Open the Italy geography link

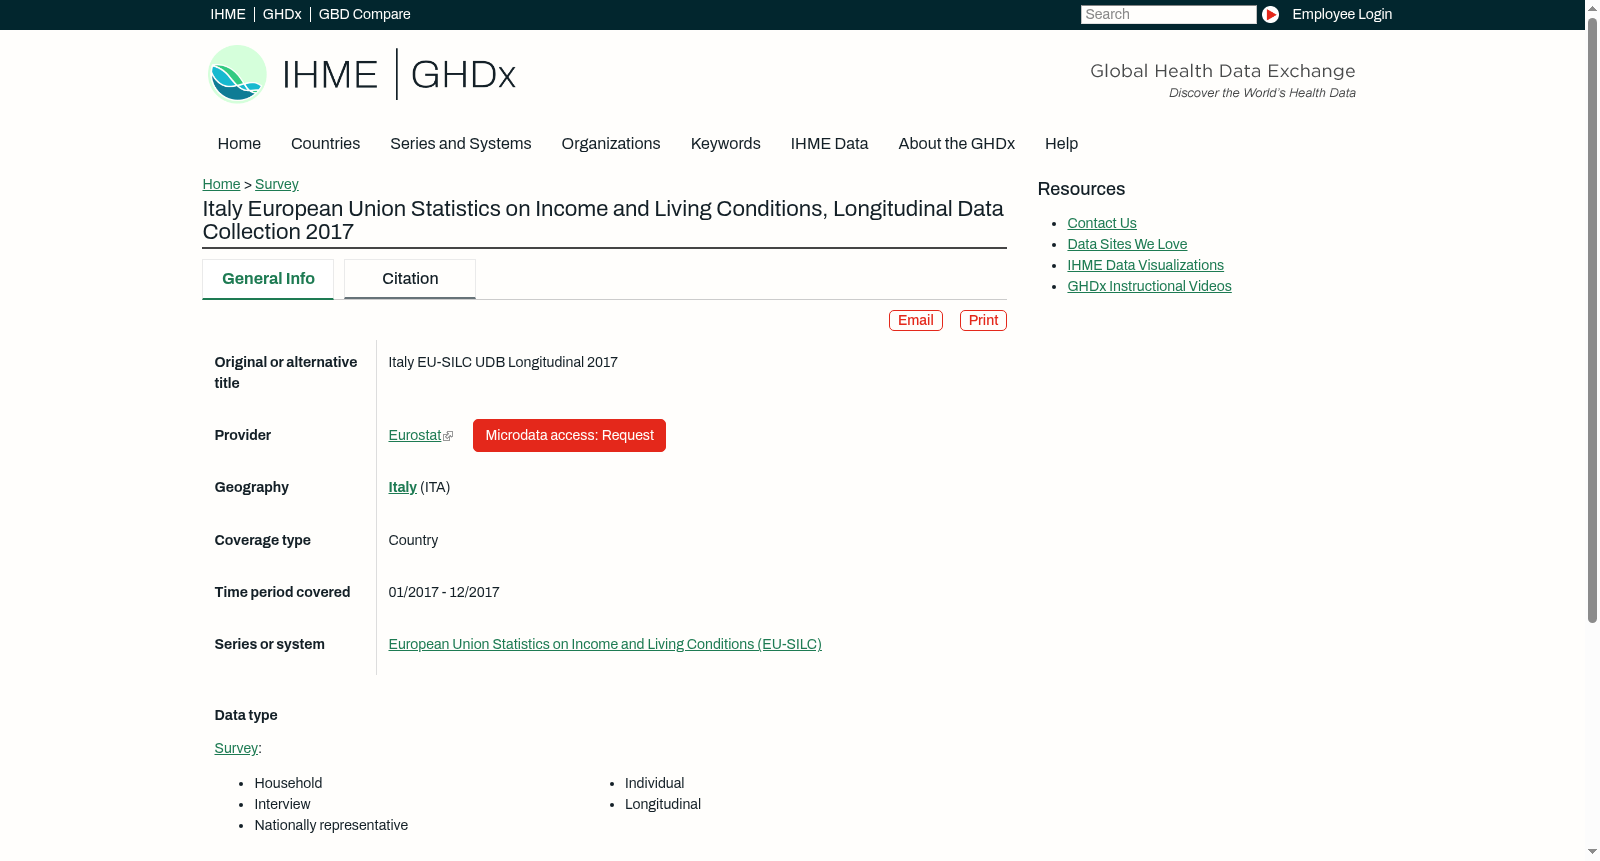(x=403, y=487)
